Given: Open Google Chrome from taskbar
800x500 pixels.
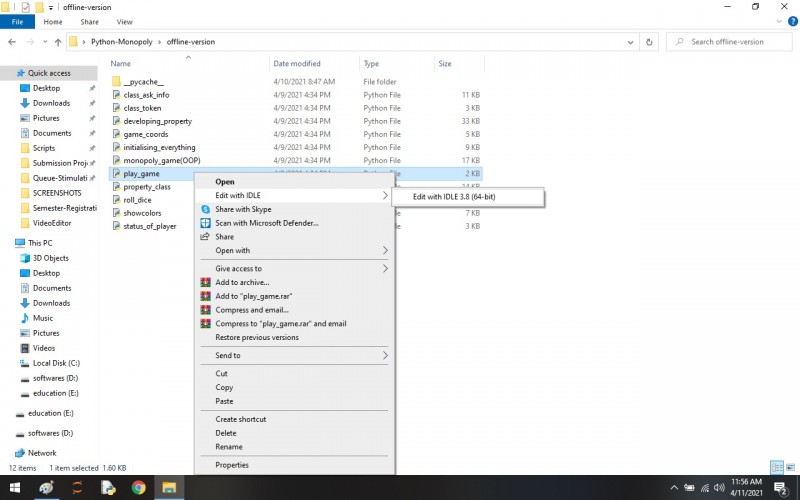Looking at the screenshot, I should point(138,488).
